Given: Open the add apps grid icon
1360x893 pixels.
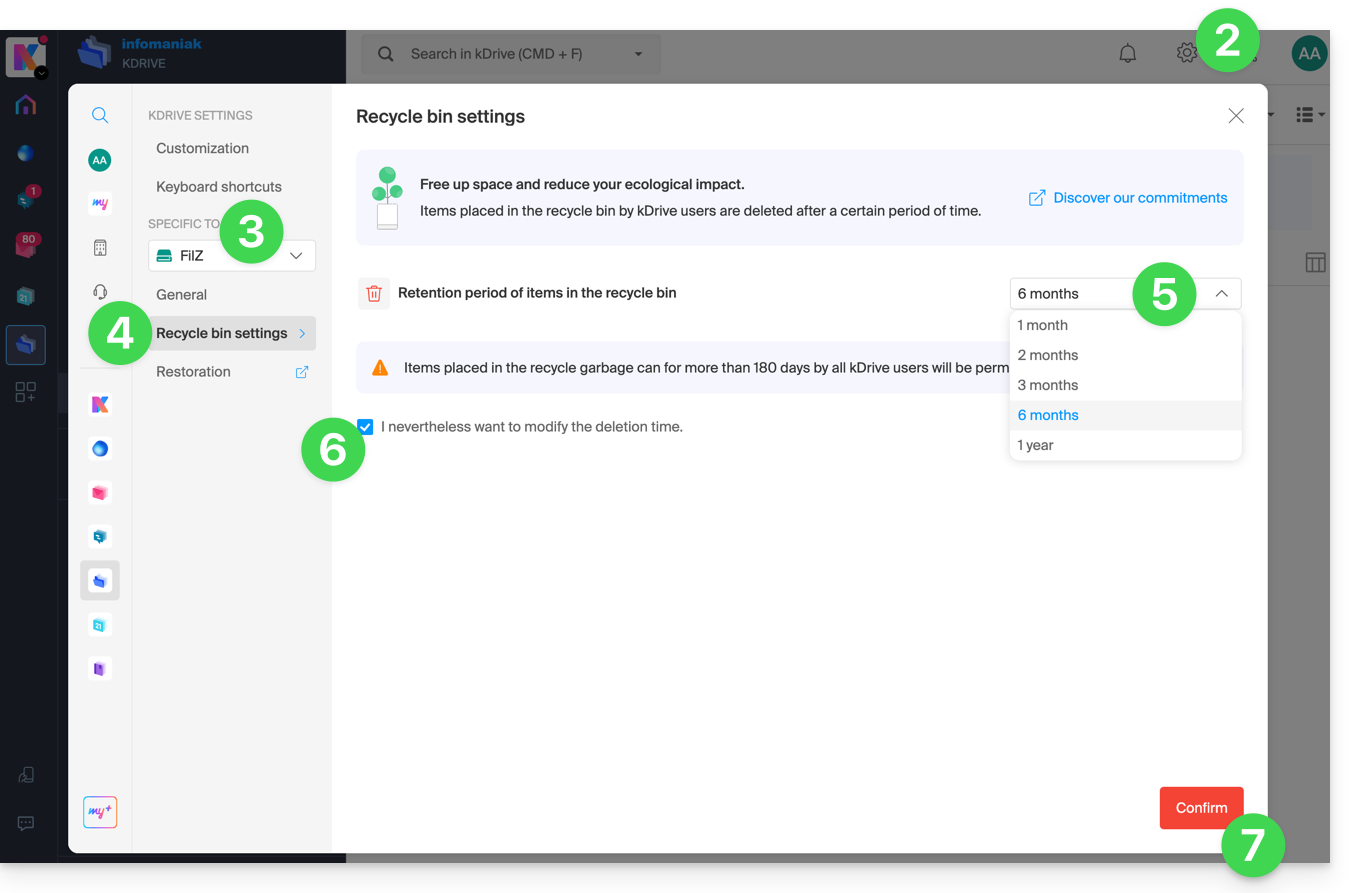Looking at the screenshot, I should [26, 392].
